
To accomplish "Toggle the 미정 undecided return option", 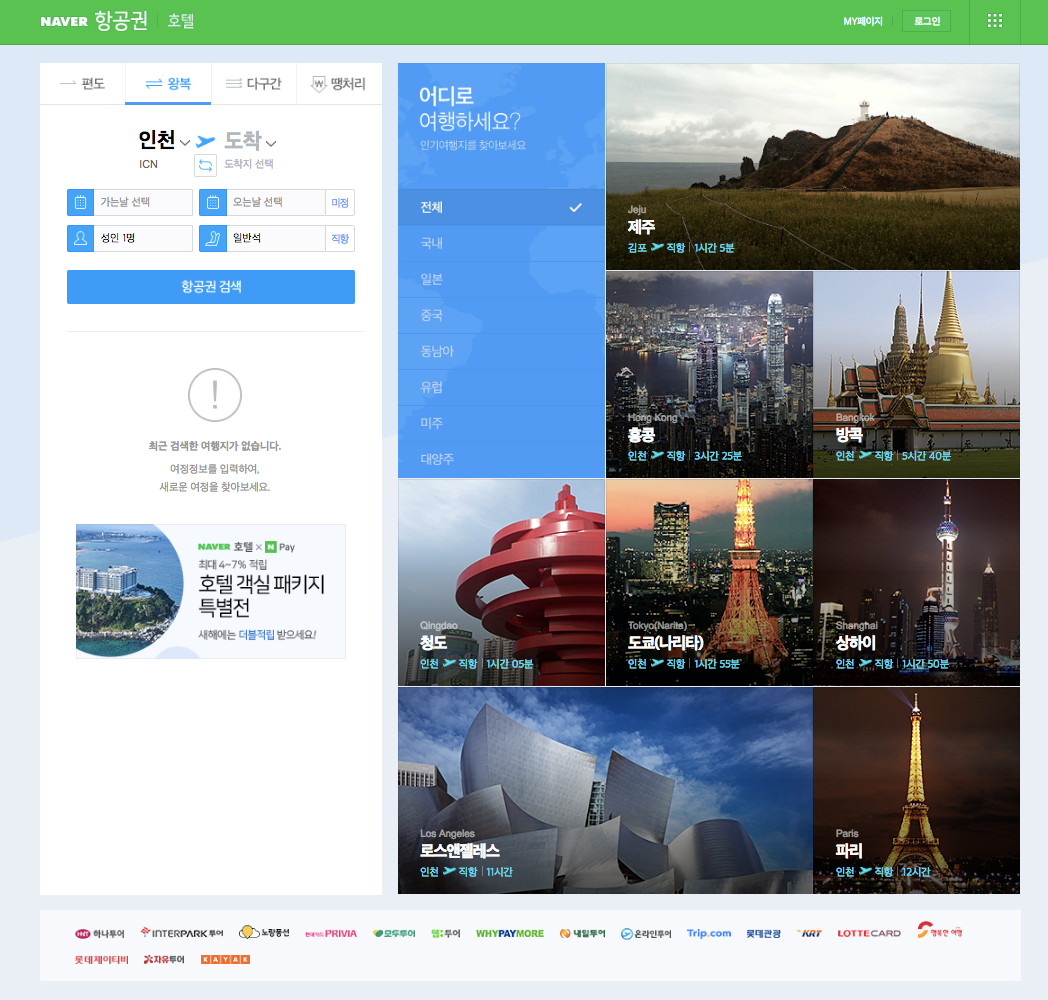I will click(x=340, y=202).
